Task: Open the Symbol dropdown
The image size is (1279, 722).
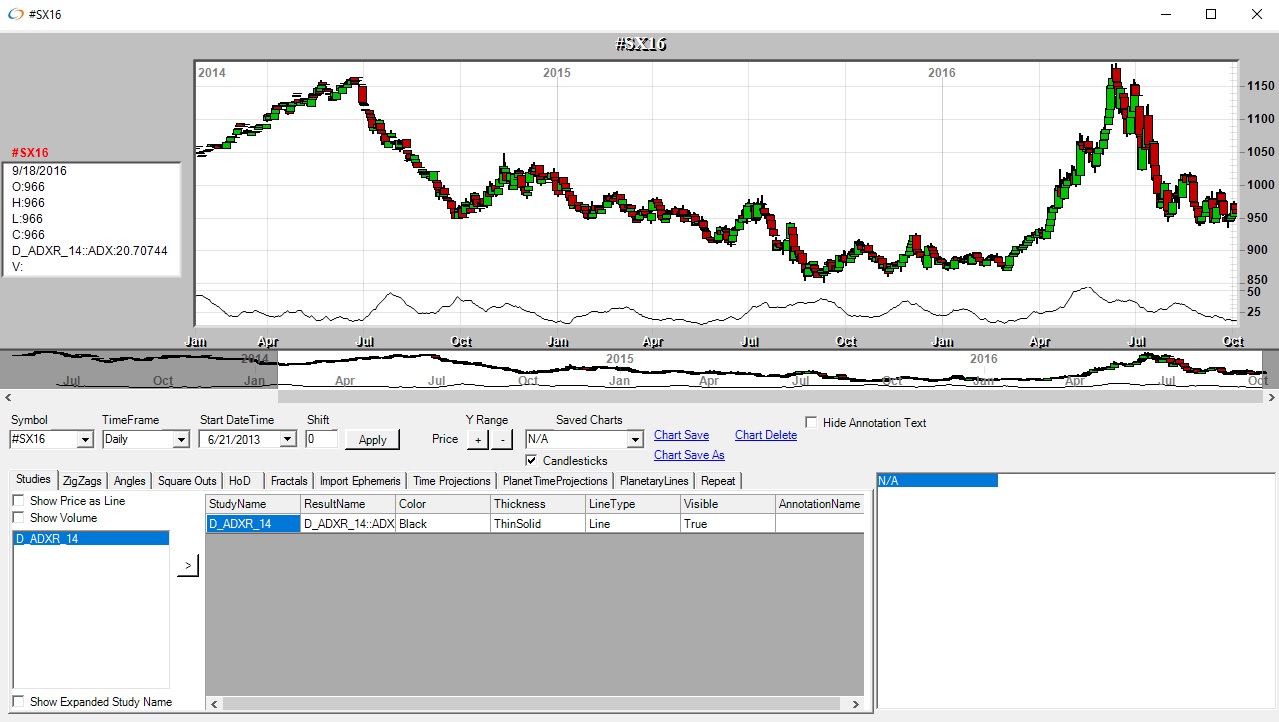Action: [85, 440]
